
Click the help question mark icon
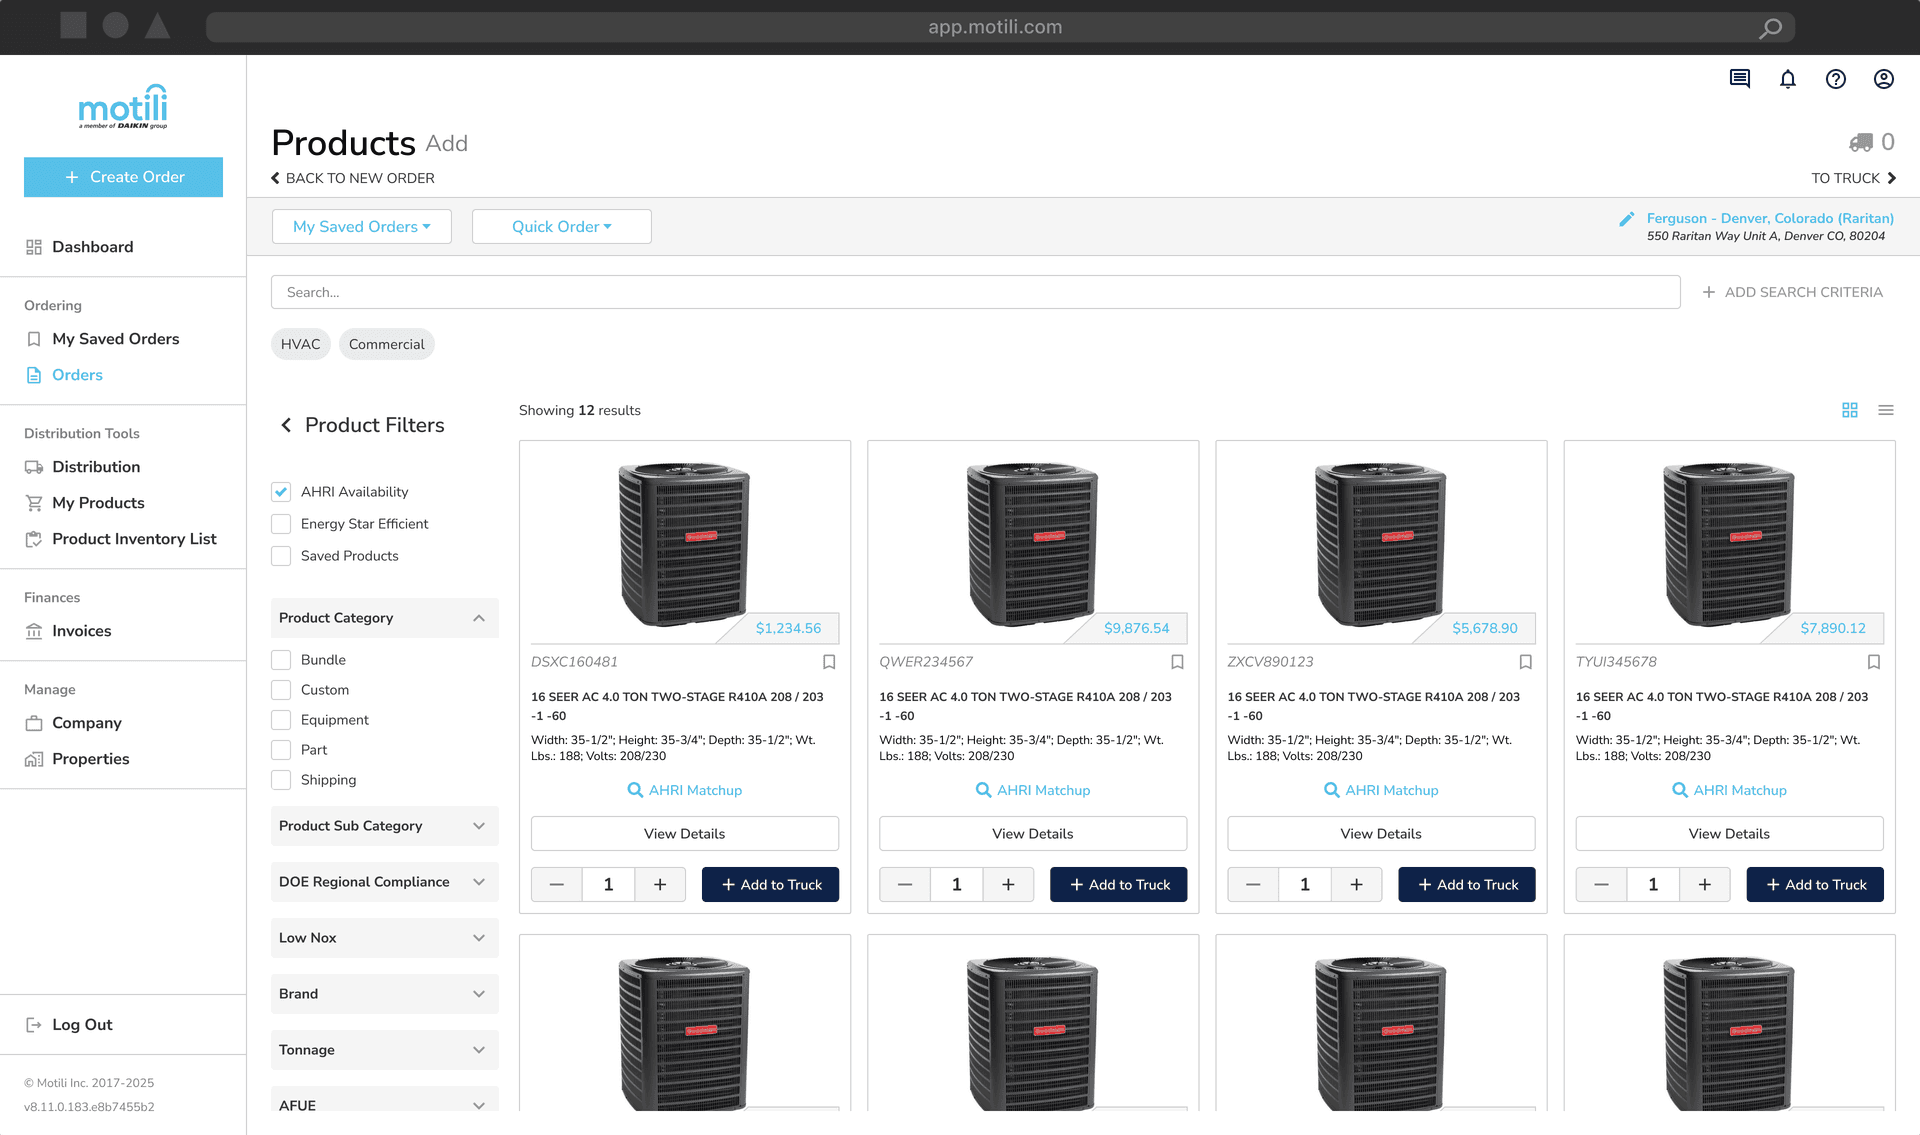1836,79
